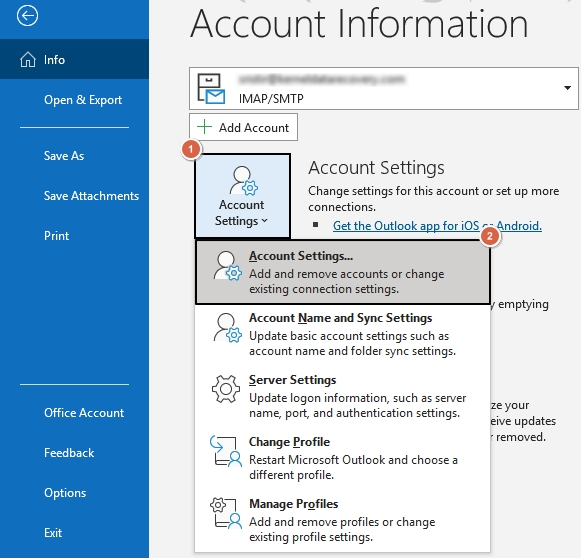581x558 pixels.
Task: Expand the Account Settings dropdown button
Action: [242, 196]
